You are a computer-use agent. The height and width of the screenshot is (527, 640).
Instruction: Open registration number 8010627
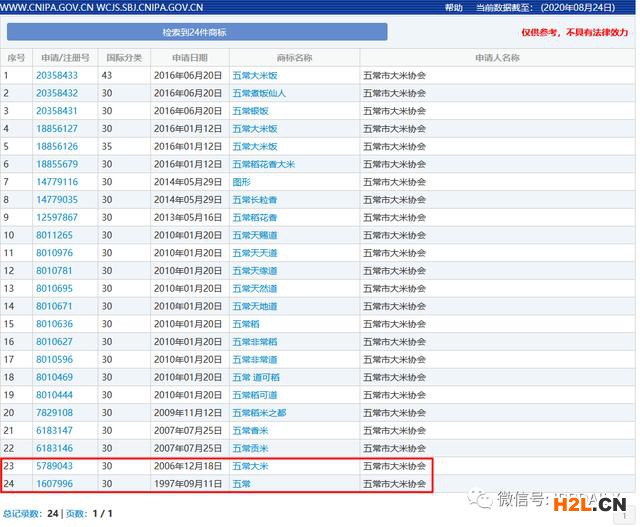[54, 342]
